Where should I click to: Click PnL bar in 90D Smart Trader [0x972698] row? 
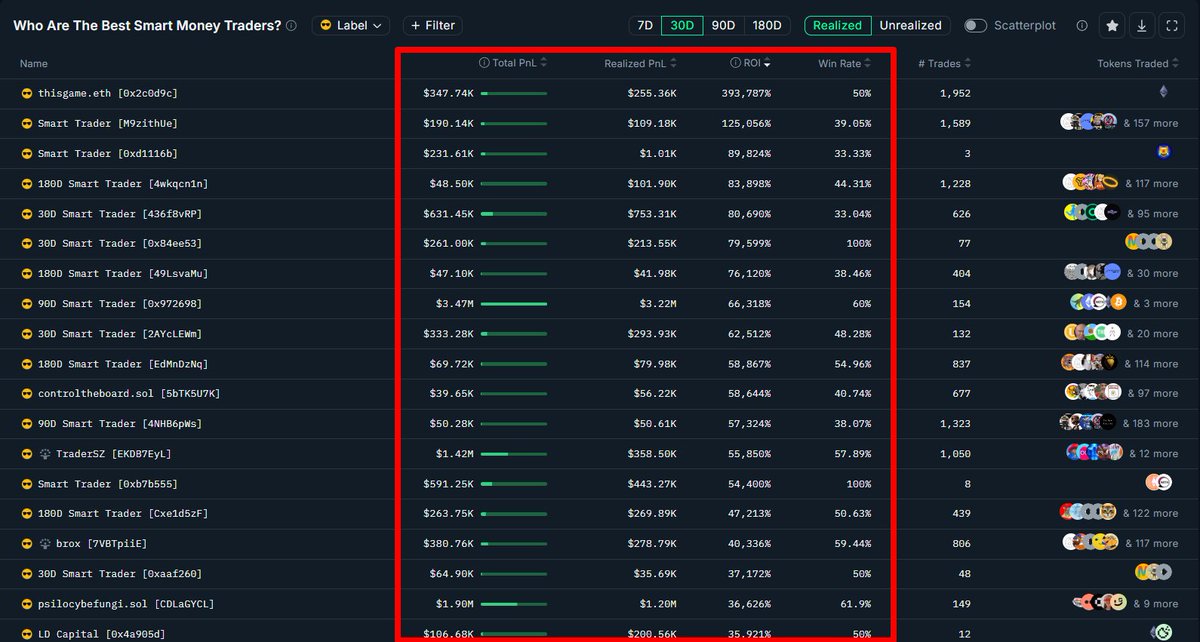coord(514,303)
